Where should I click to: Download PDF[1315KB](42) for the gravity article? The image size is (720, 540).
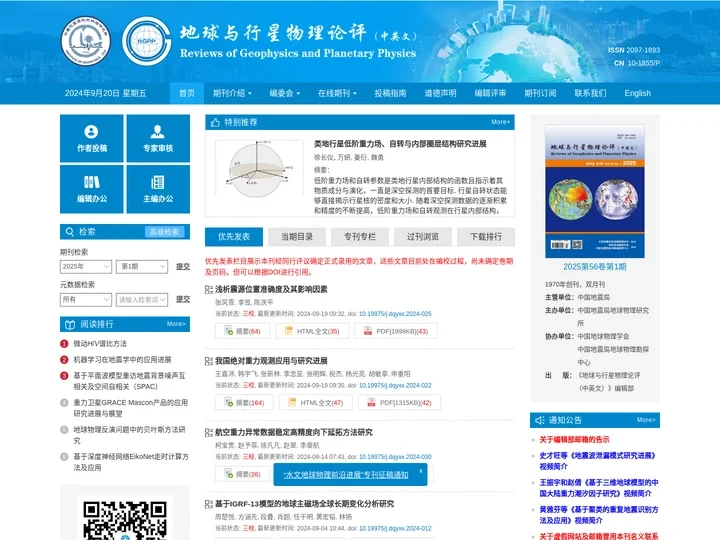(399, 403)
